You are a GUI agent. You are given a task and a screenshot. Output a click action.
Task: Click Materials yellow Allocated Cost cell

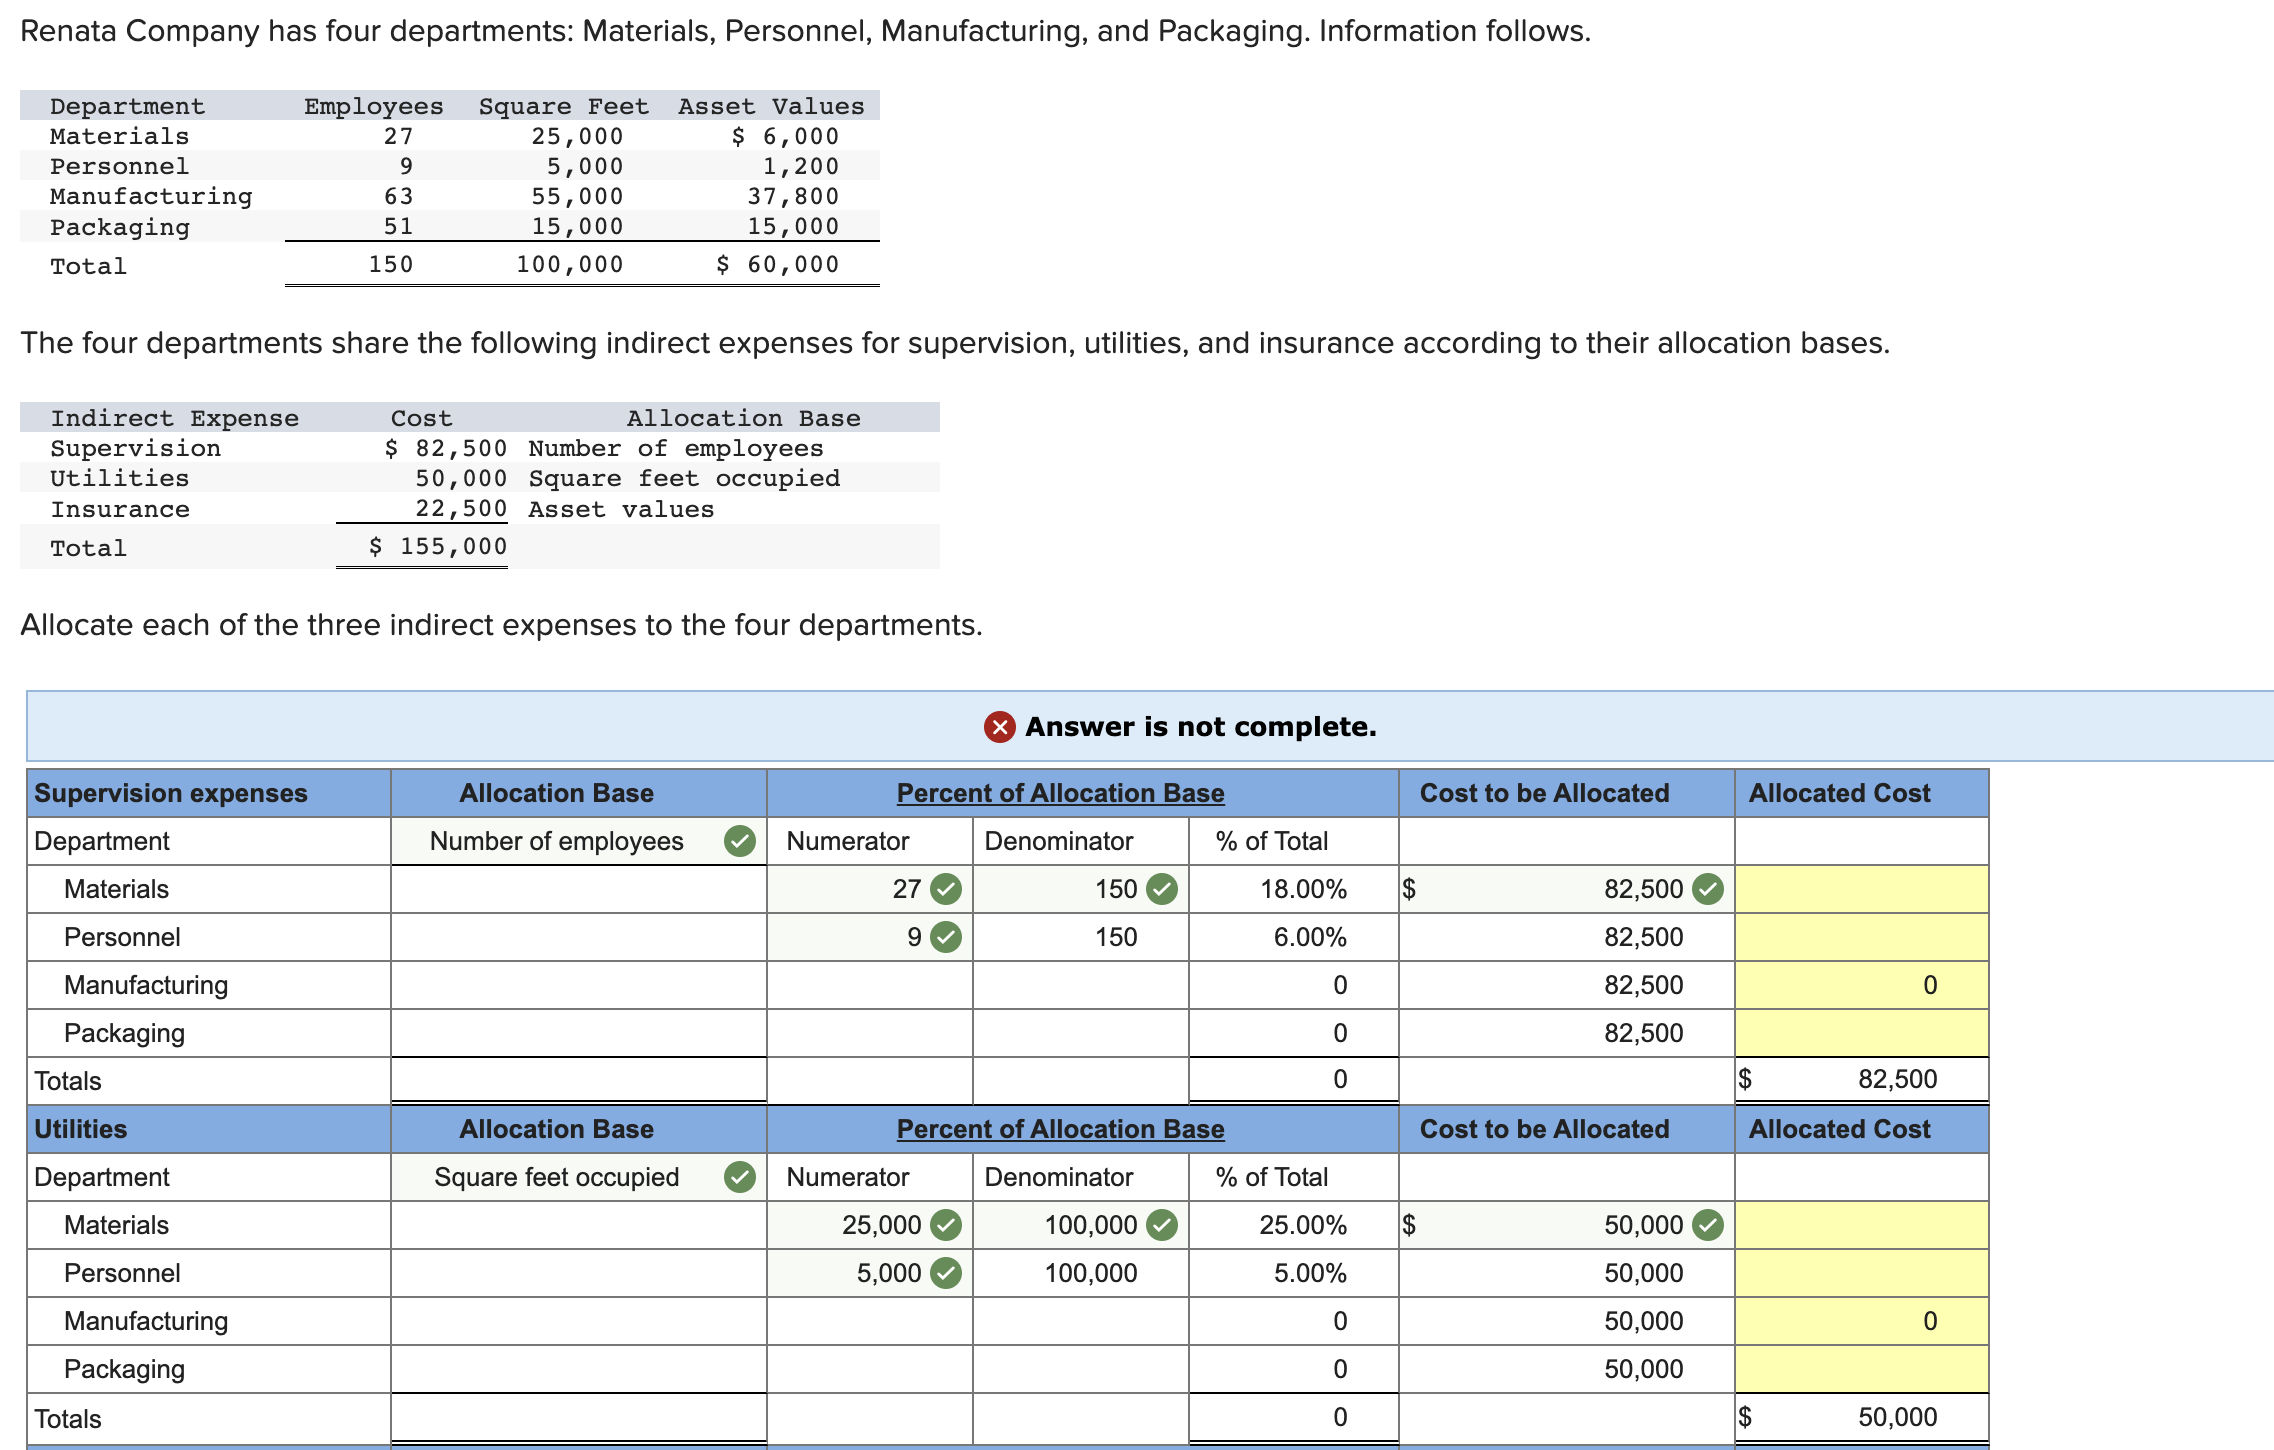point(1860,889)
